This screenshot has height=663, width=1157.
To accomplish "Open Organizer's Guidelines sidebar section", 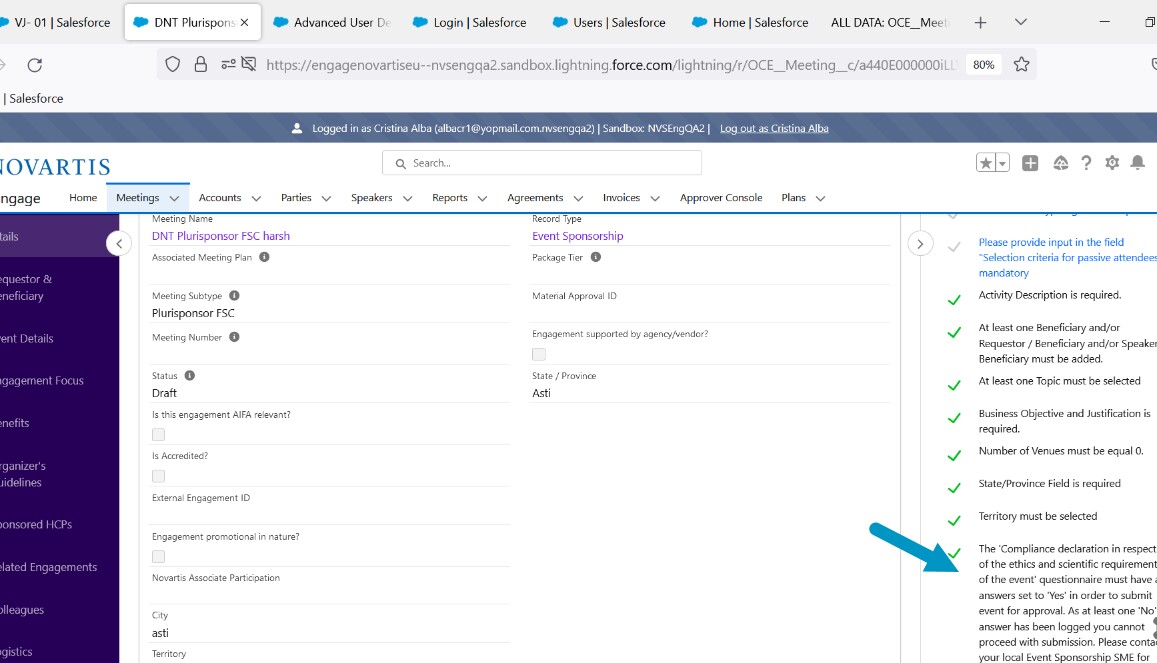I will click(23, 474).
